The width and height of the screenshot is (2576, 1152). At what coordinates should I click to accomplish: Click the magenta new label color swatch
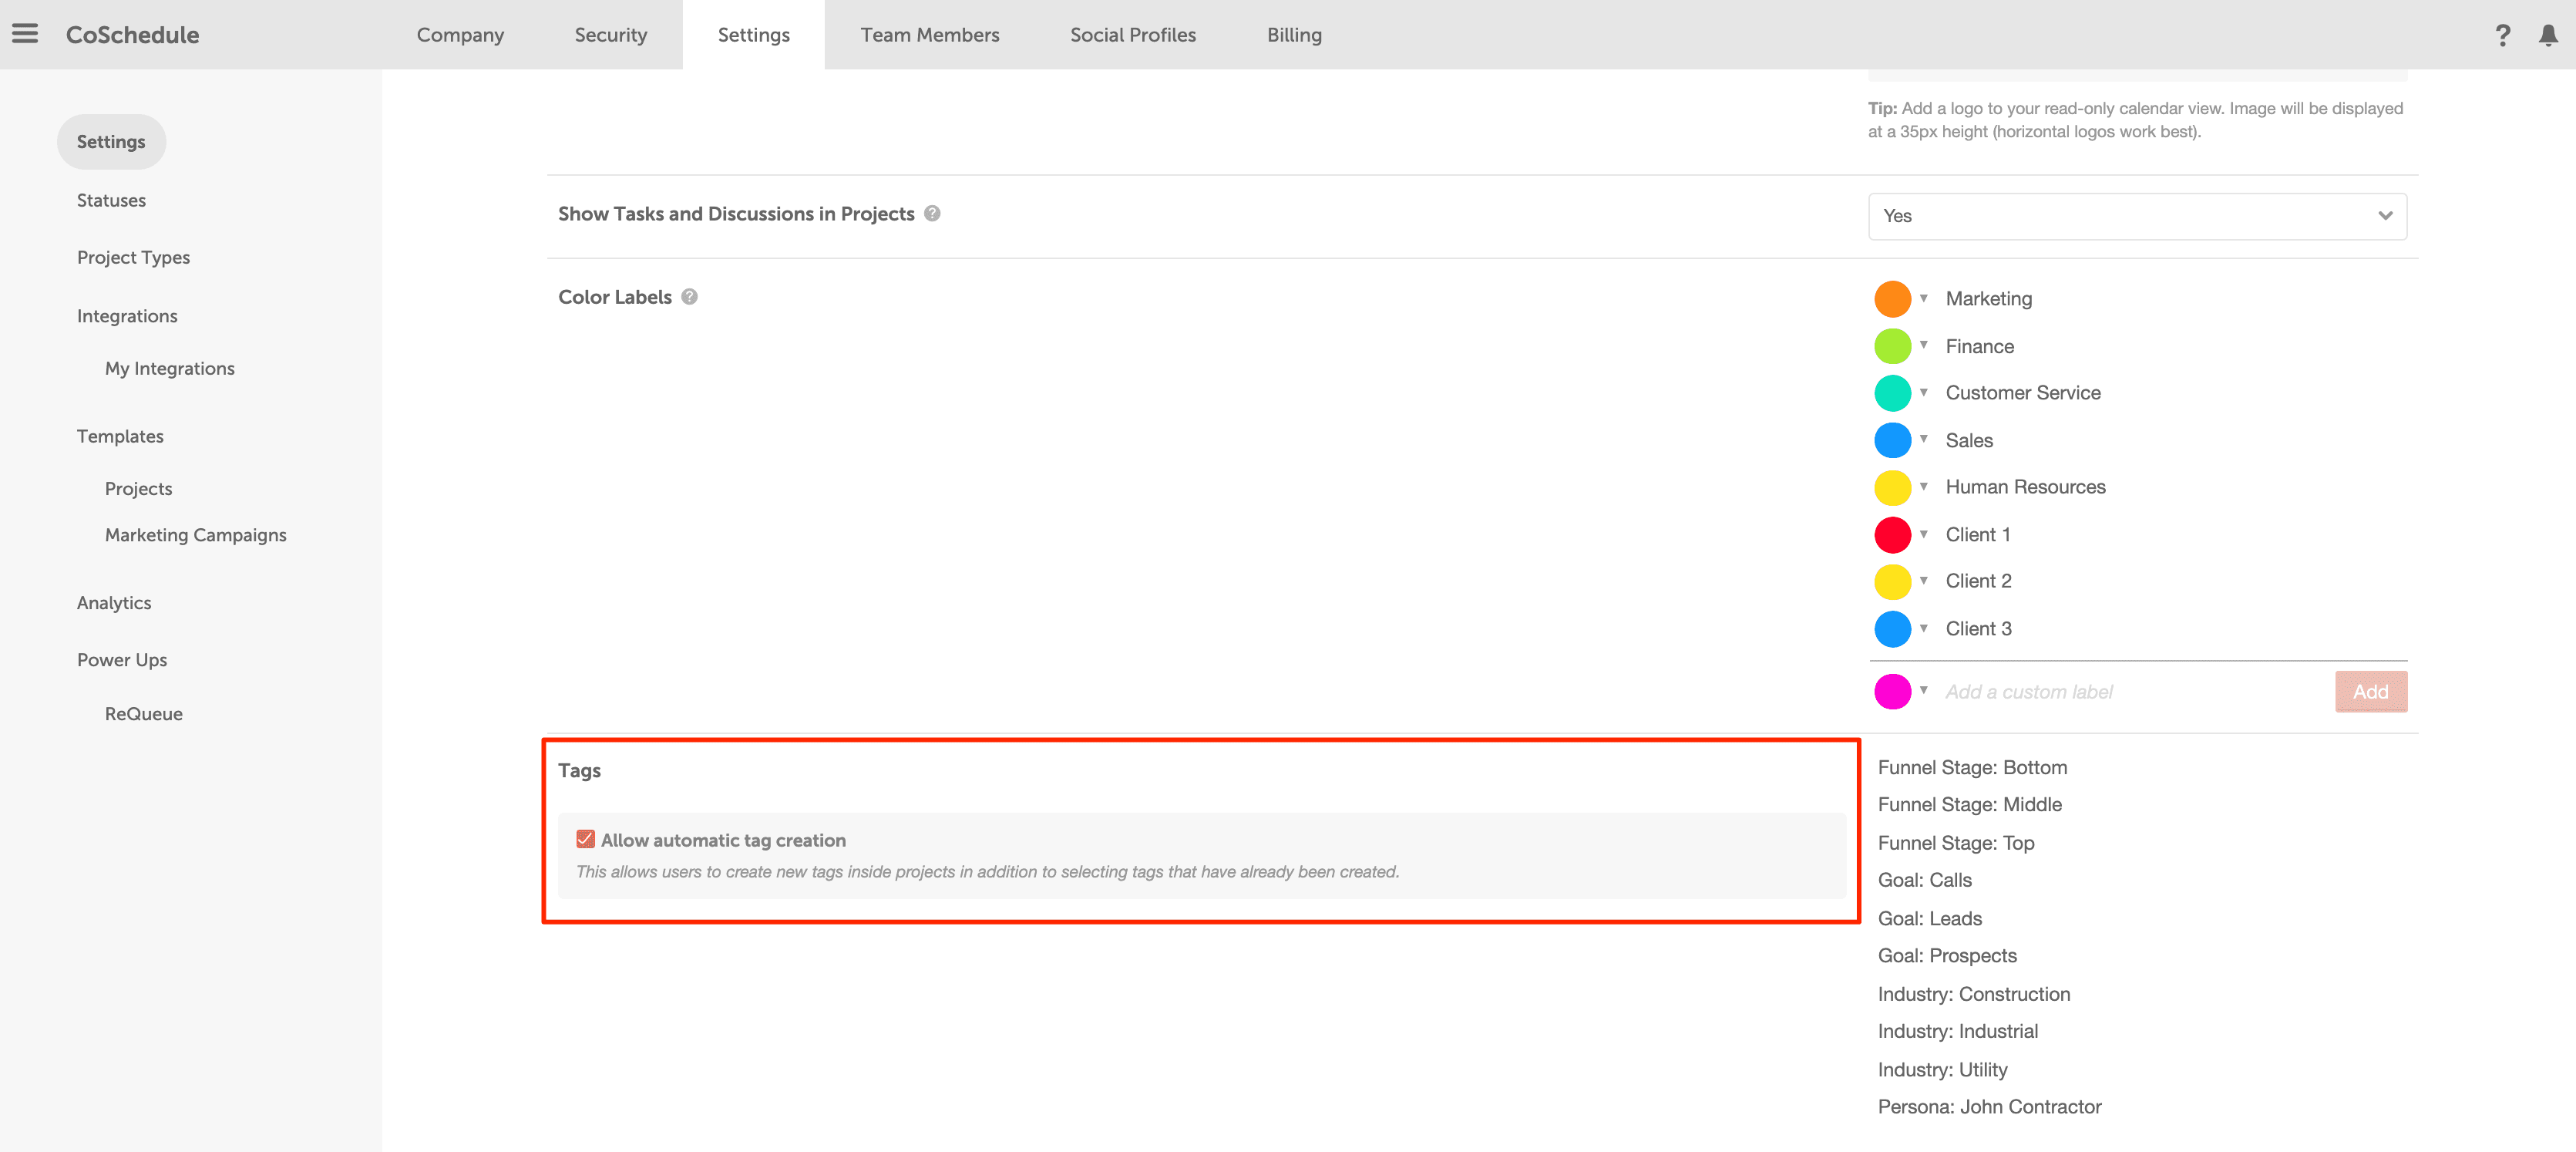click(x=1892, y=691)
